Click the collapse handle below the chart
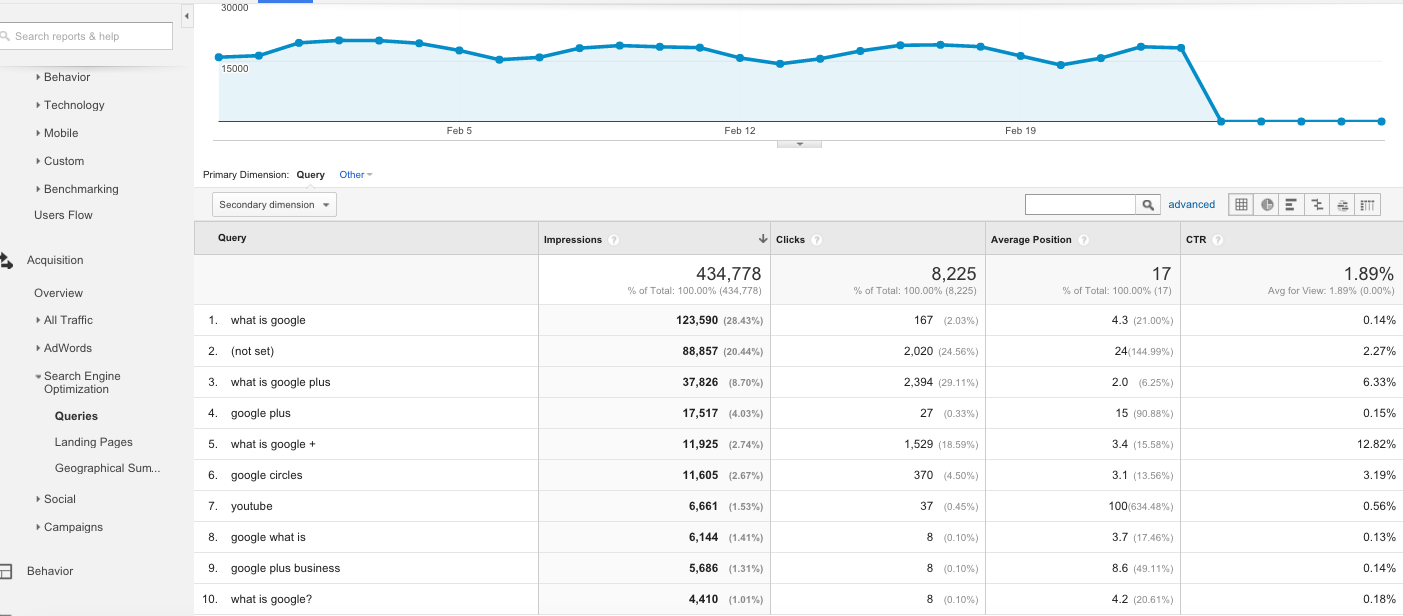1403x616 pixels. (x=799, y=144)
